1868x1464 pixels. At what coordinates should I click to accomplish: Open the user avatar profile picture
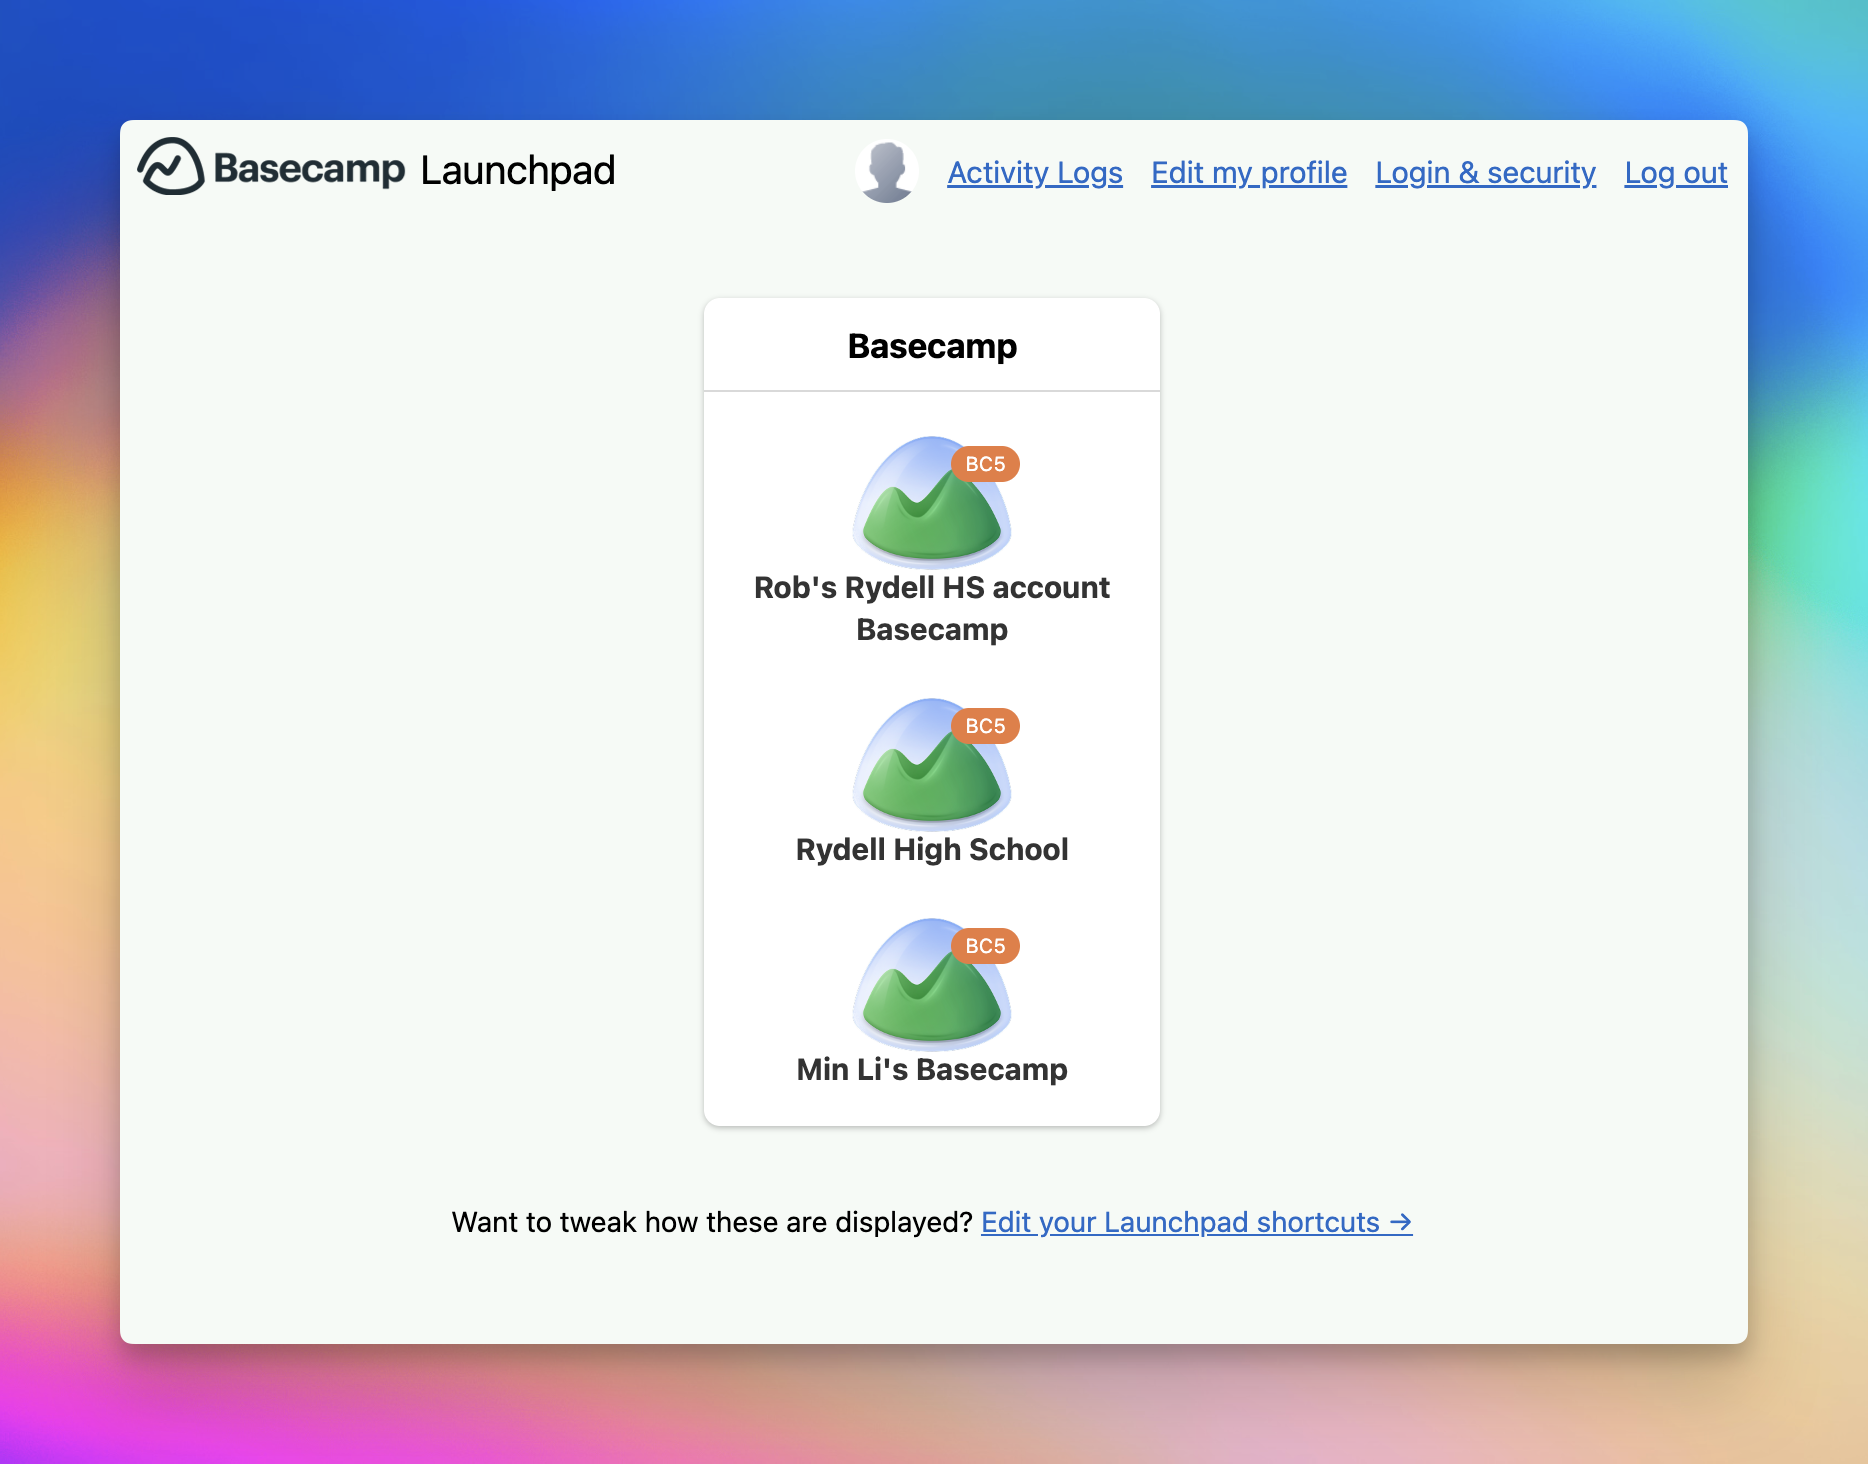[887, 172]
